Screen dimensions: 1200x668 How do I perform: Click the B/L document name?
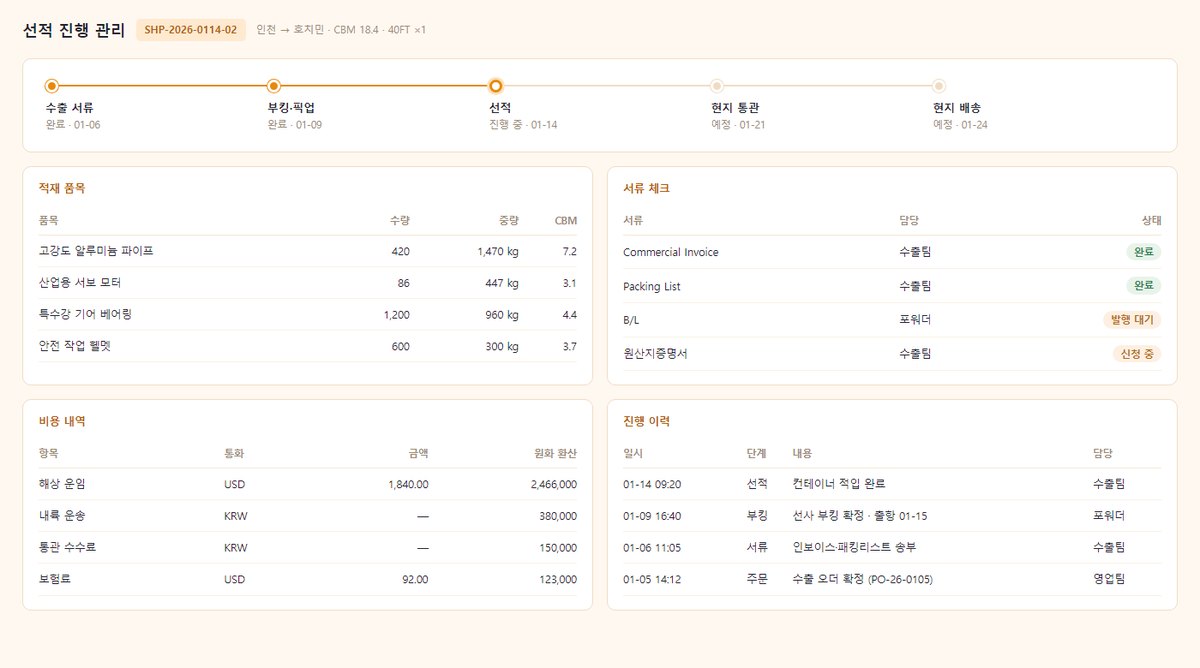[x=631, y=320]
